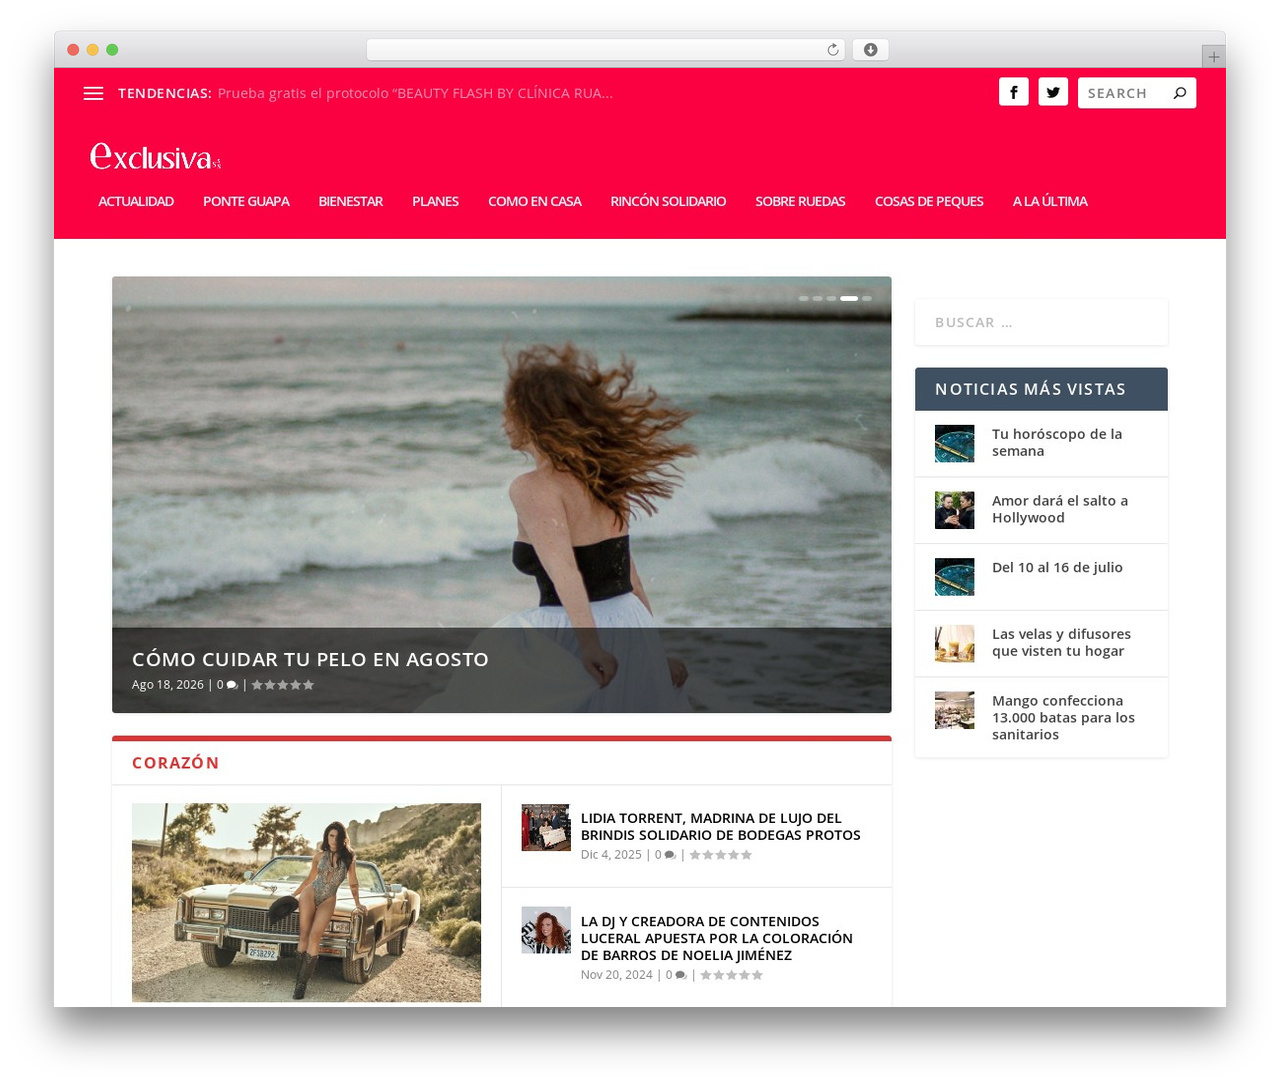Open comments icon on the hair care slide
This screenshot has width=1280, height=1084.
point(232,685)
